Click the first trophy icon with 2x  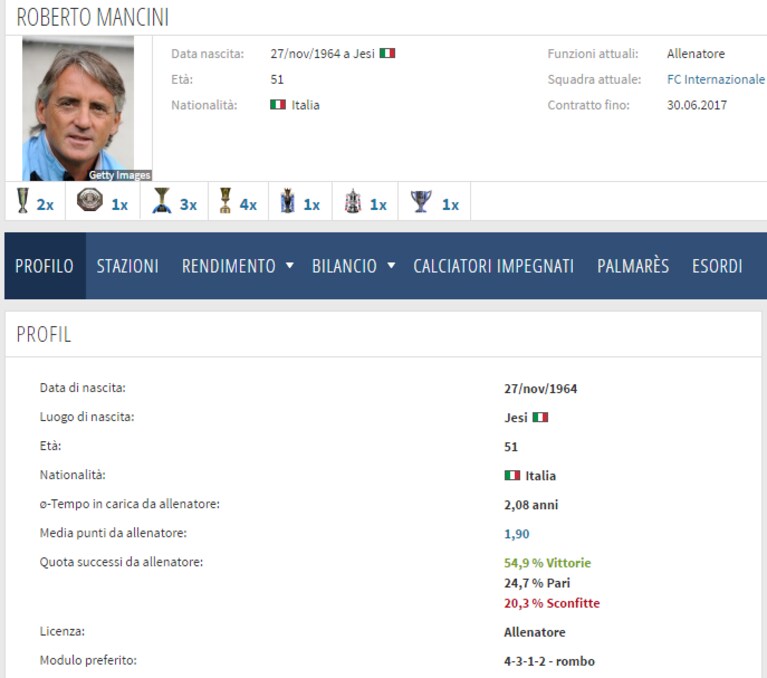(x=23, y=201)
